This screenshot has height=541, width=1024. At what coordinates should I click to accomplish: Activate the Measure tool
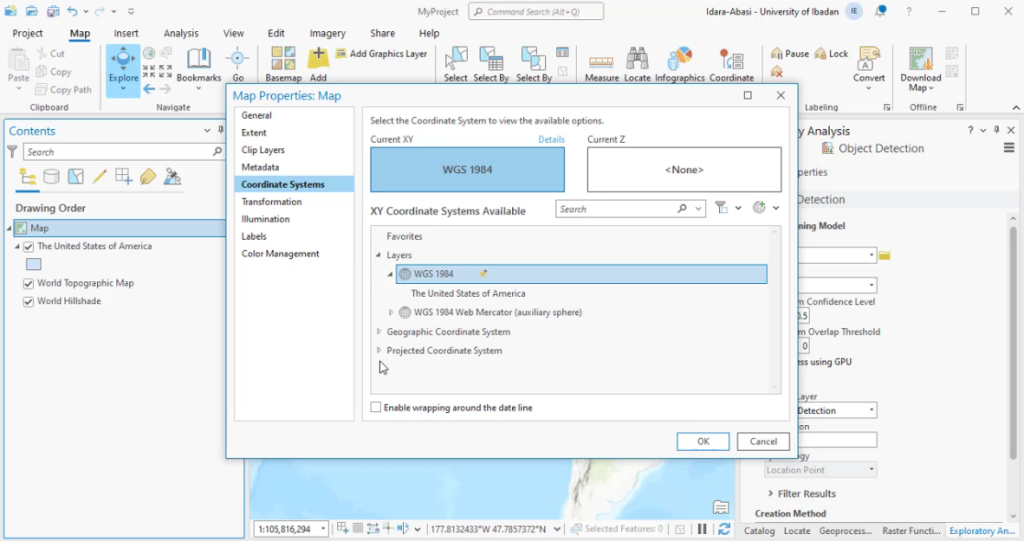pyautogui.click(x=601, y=65)
